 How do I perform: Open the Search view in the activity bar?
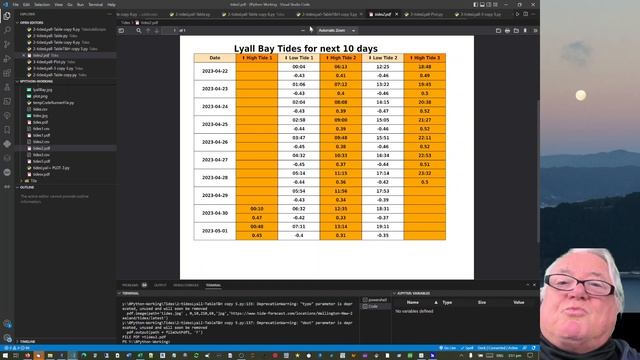(x=7, y=30)
